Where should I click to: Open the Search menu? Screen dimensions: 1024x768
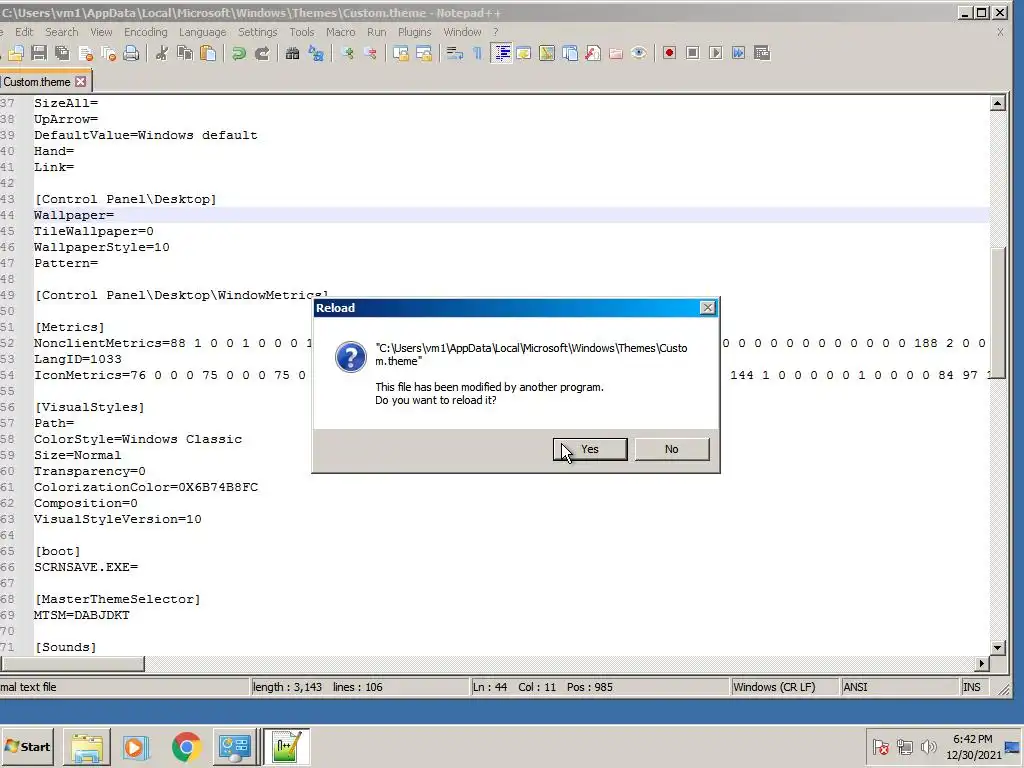61,32
